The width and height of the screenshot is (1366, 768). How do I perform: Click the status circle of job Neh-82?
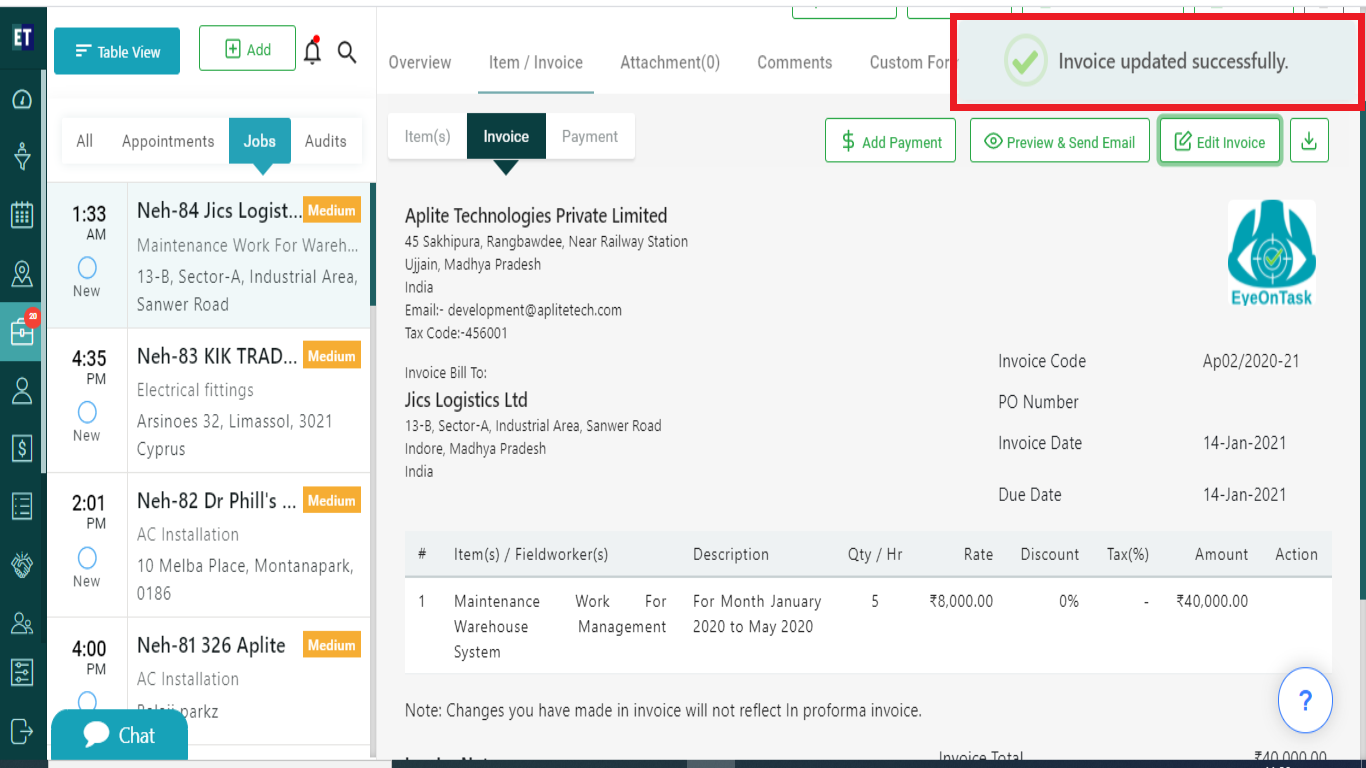[x=87, y=557]
